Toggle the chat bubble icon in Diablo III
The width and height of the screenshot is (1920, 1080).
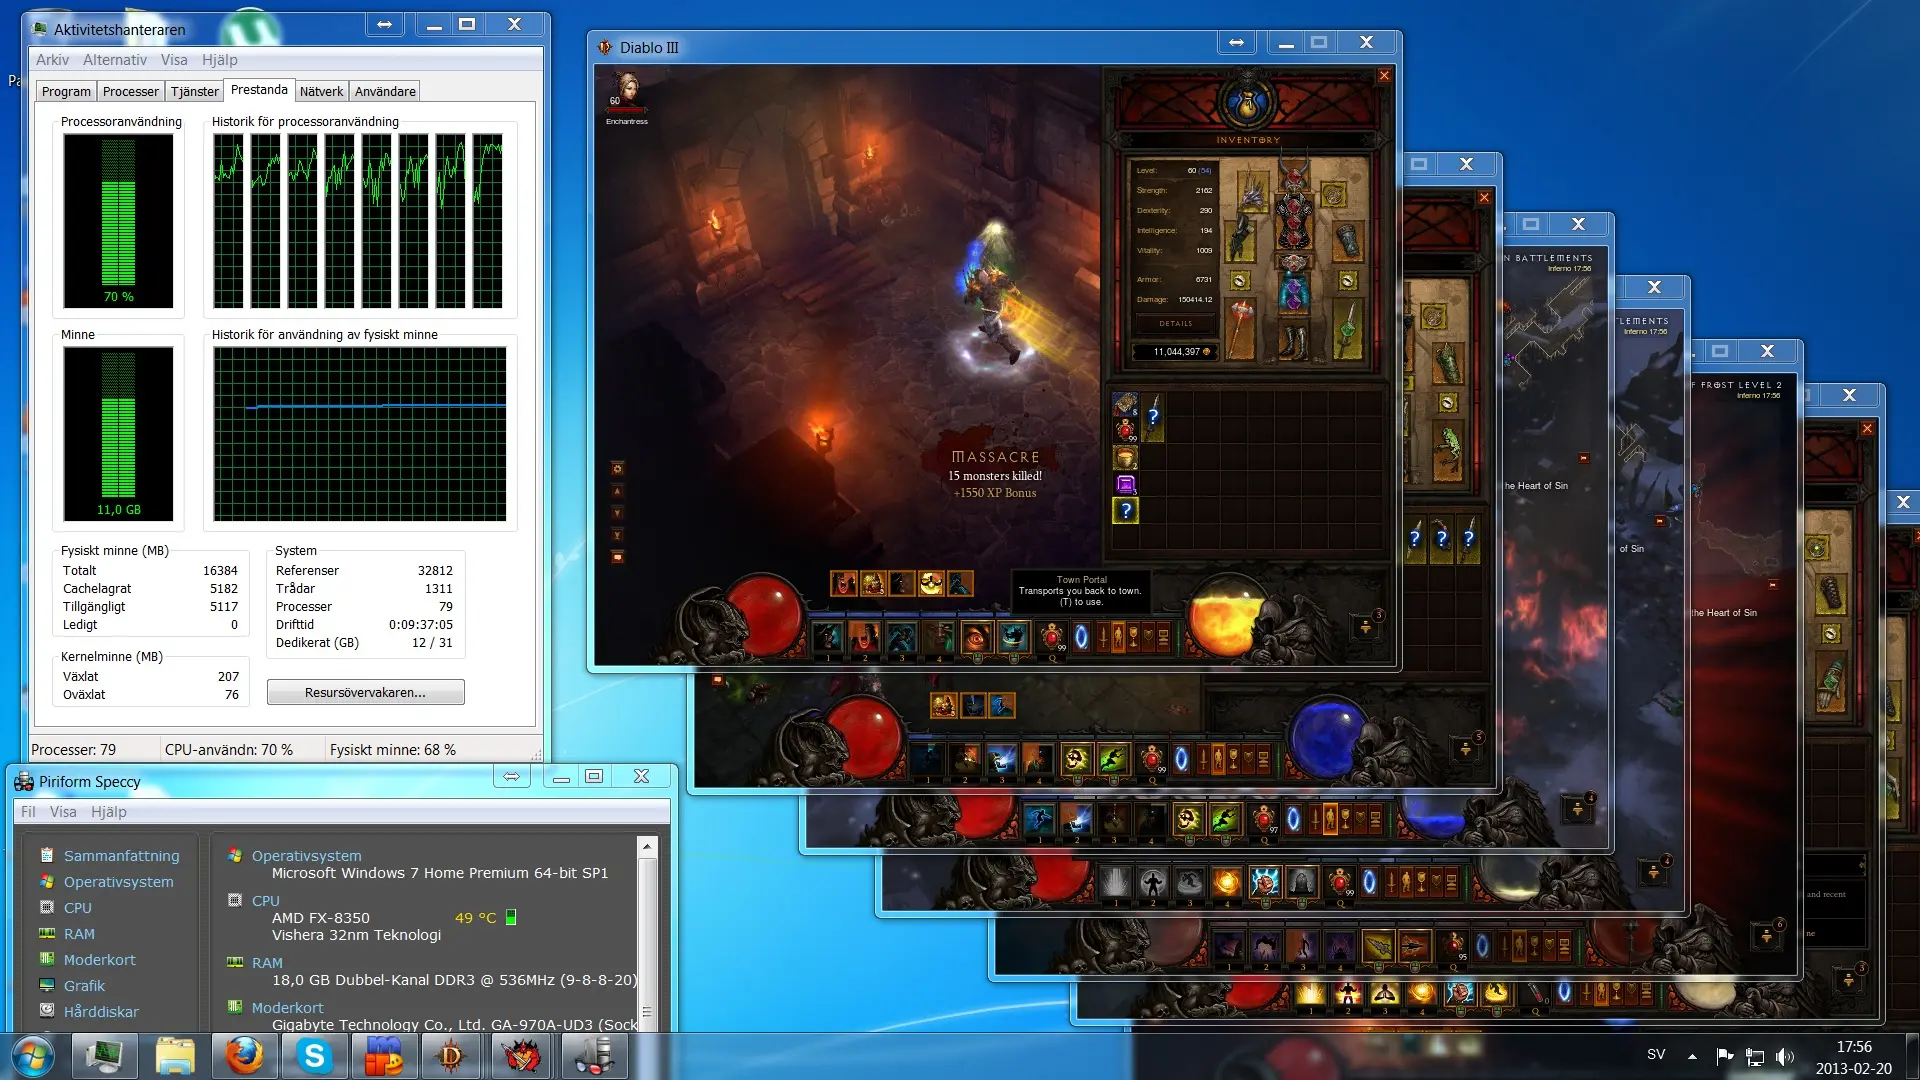tap(617, 557)
